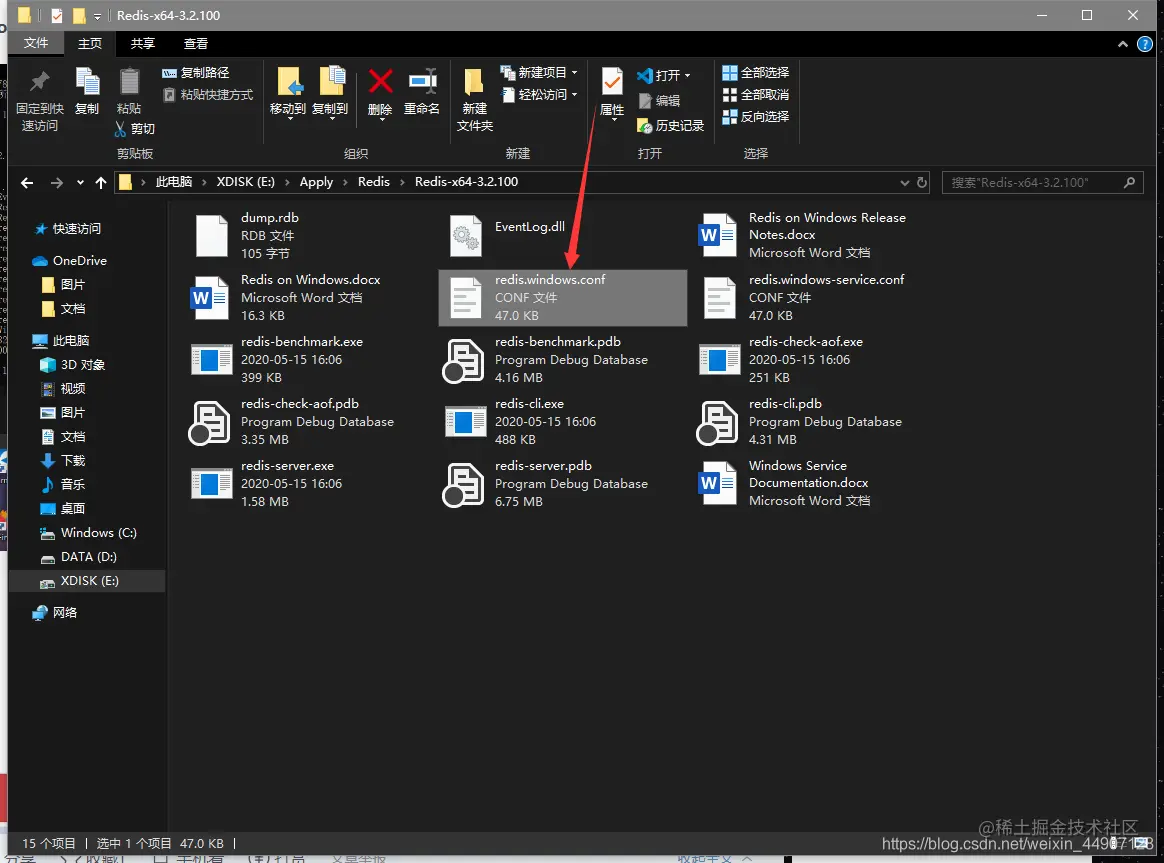Screen dimensions: 1164x863
Task: Create a New Folder from ribbon
Action: click(474, 99)
